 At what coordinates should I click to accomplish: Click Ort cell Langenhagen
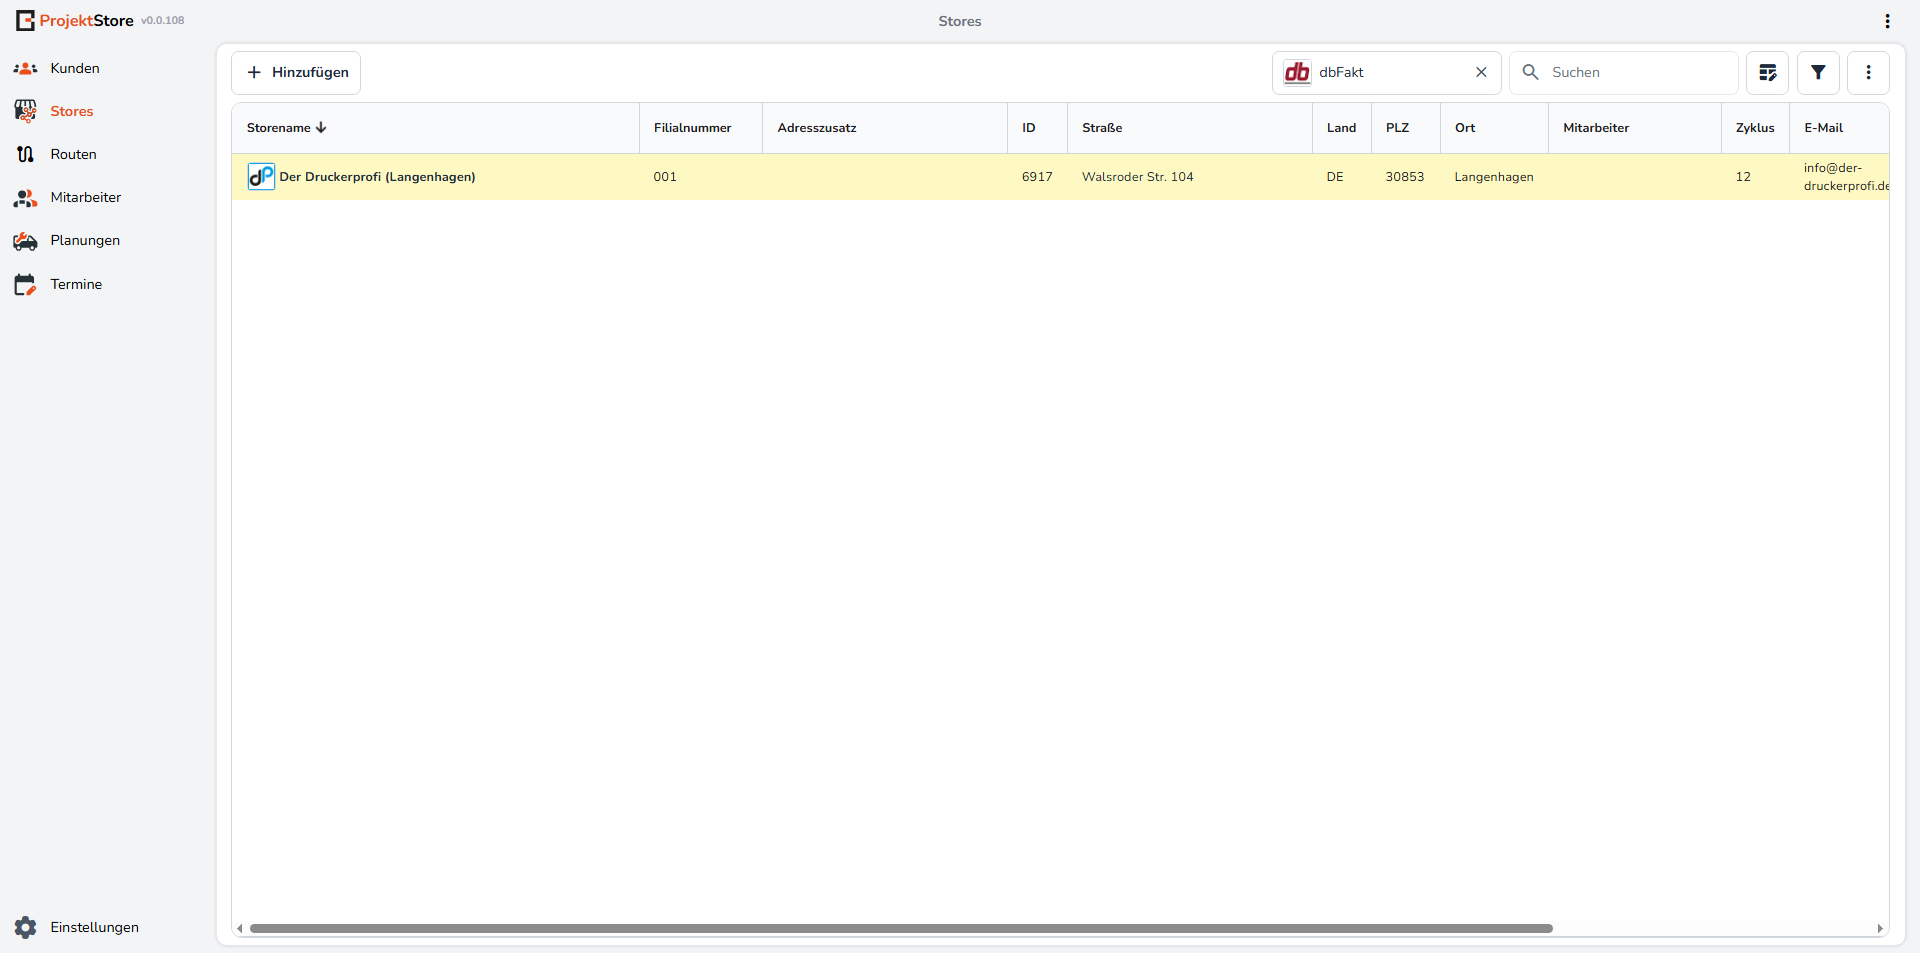1494,176
